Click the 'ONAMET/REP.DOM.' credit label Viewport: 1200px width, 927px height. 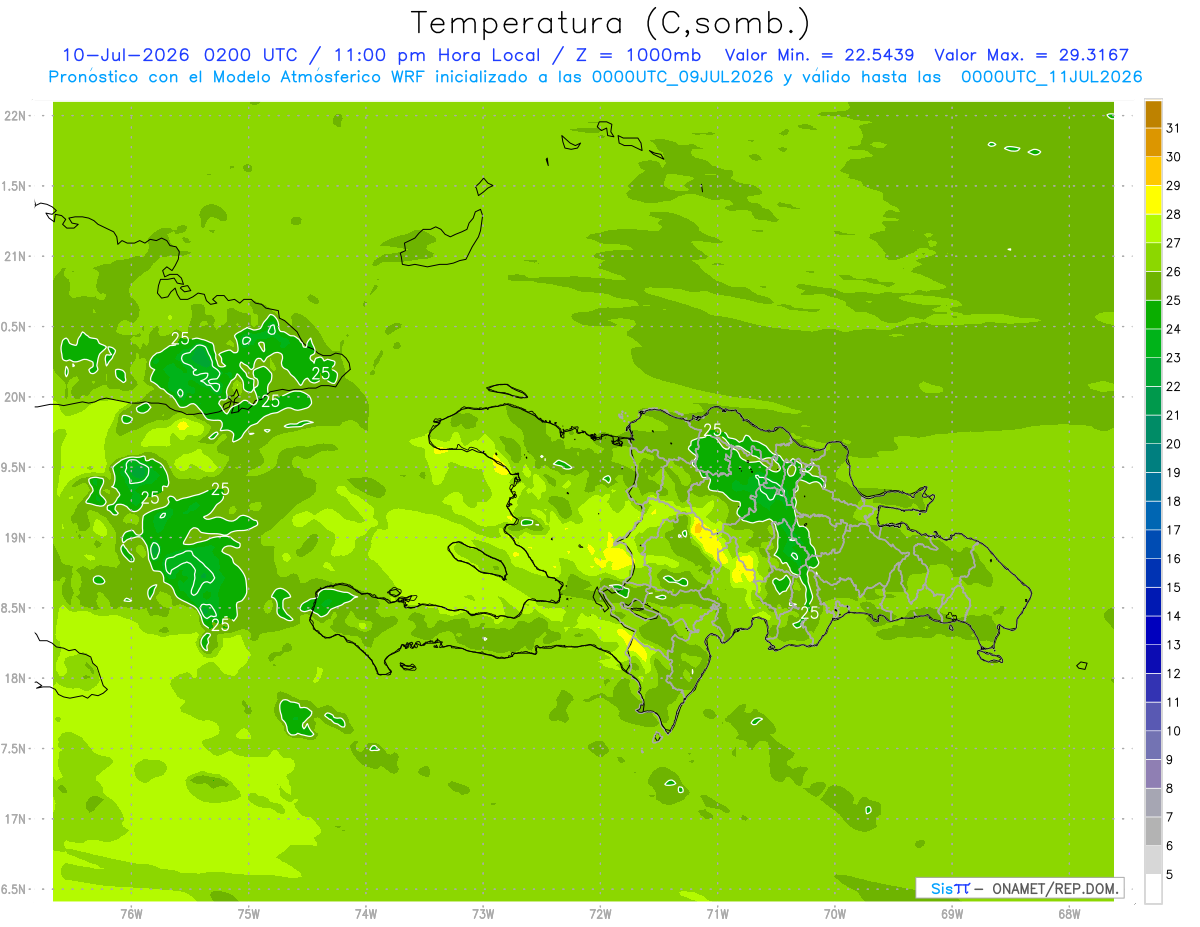pyautogui.click(x=1054, y=888)
